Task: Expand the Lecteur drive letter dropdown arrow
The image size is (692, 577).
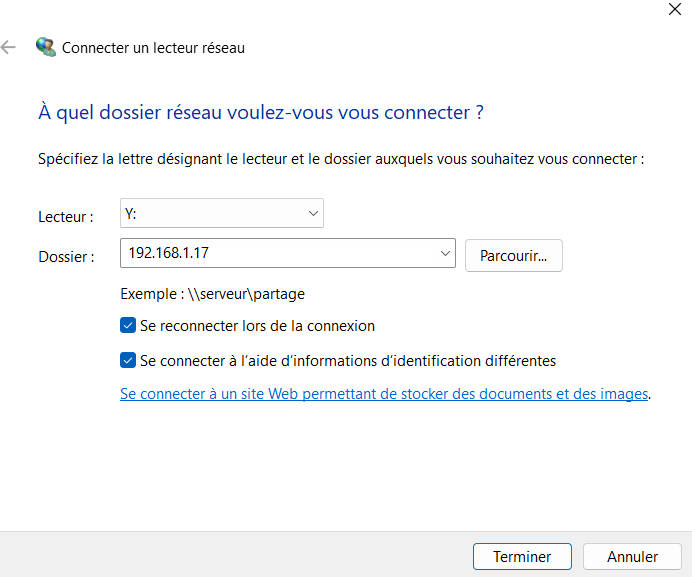Action: point(313,213)
